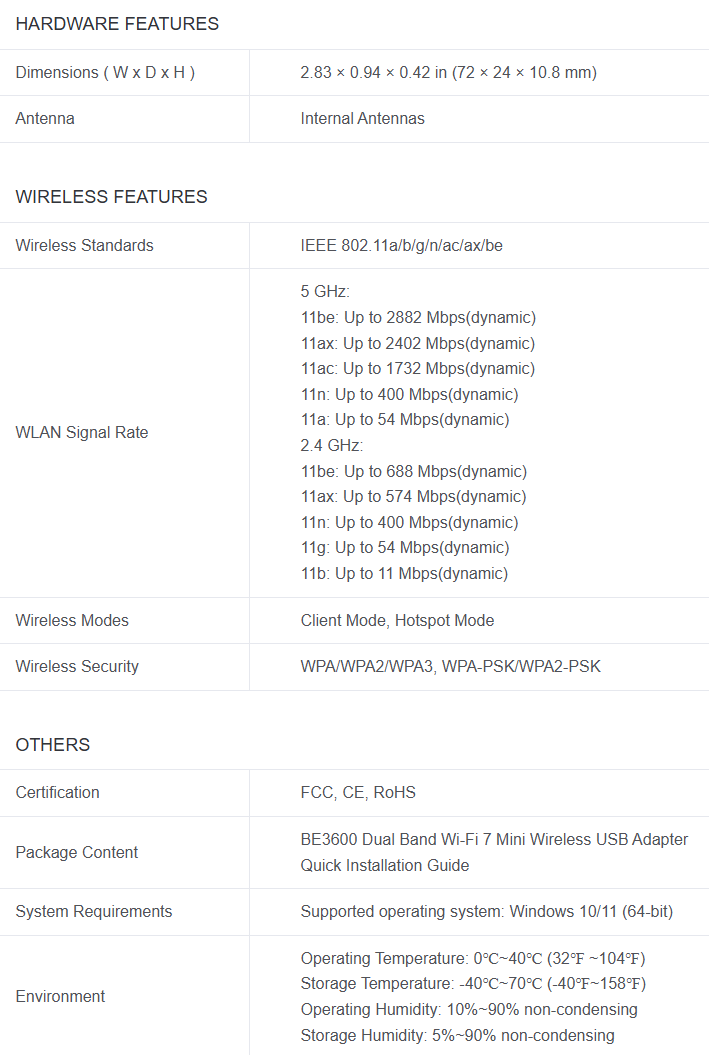709x1055 pixels.
Task: Click the Wireless Standards row label
Action: (85, 245)
